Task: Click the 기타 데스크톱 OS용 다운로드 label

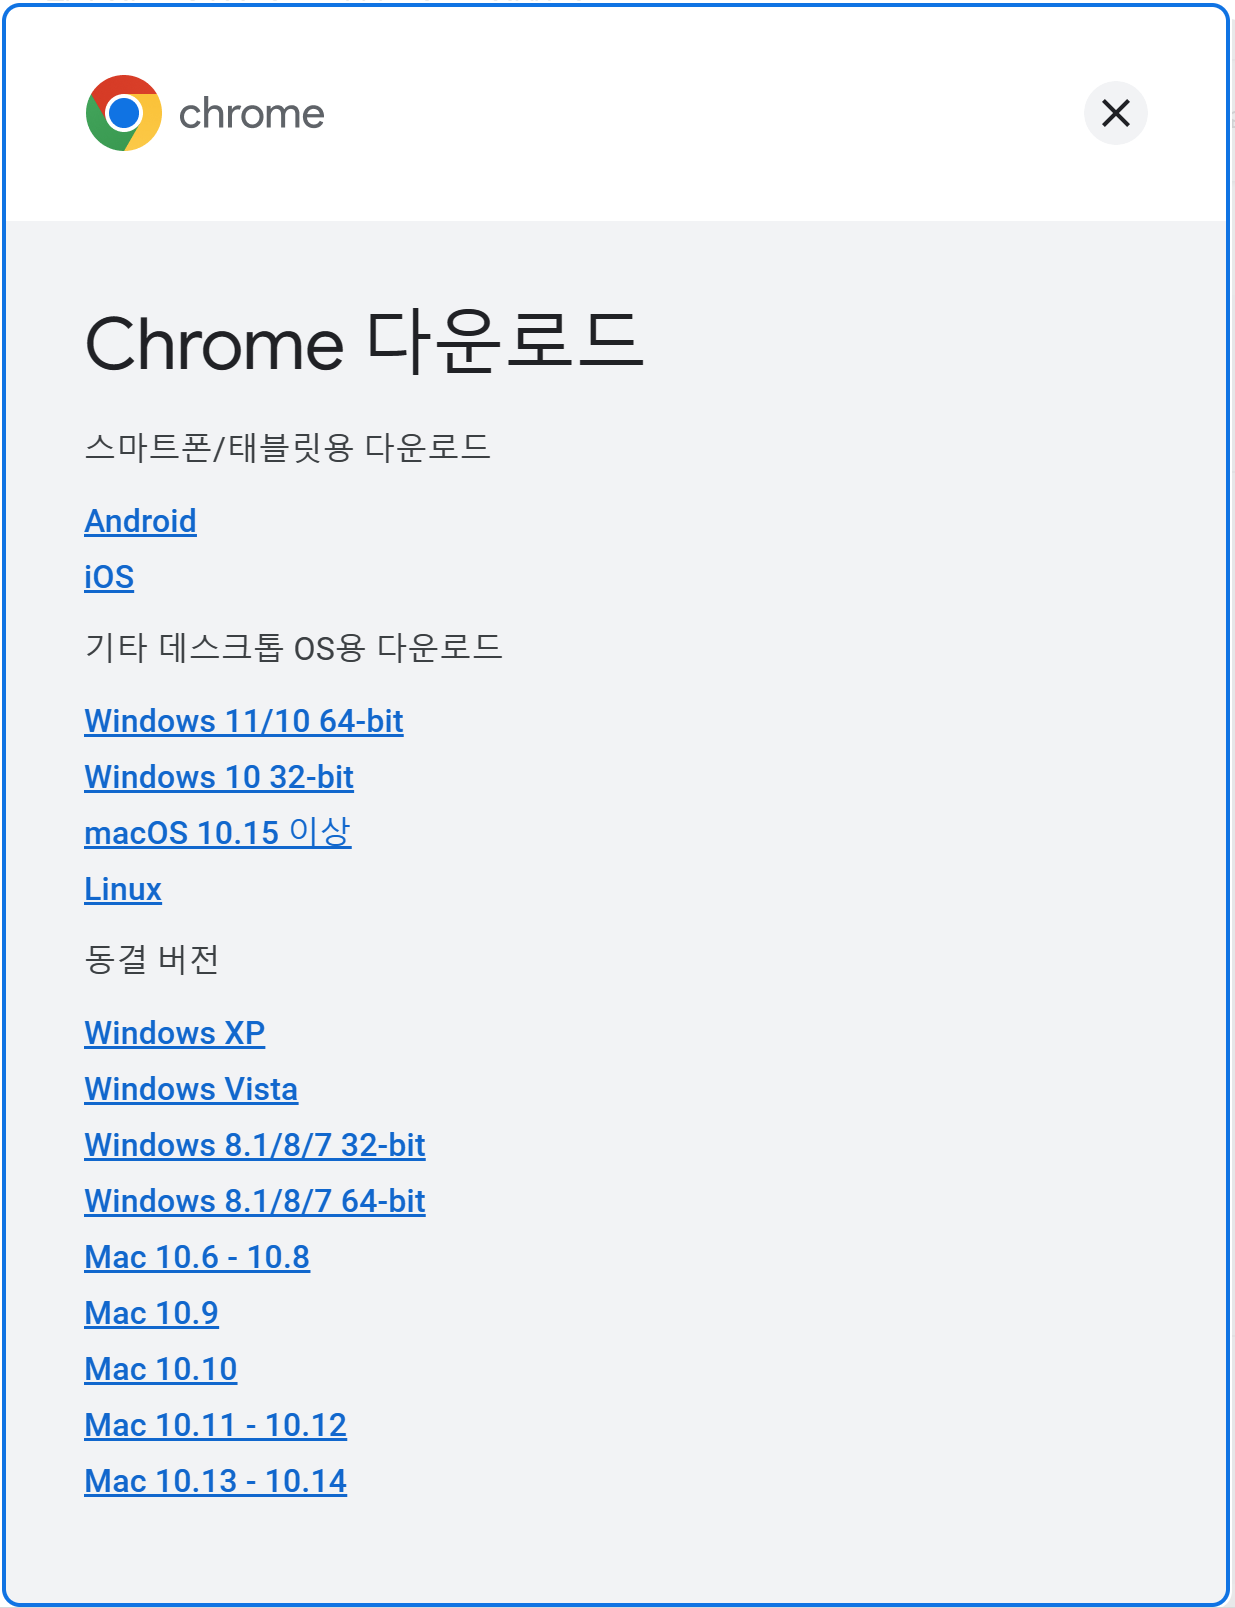Action: tap(294, 647)
